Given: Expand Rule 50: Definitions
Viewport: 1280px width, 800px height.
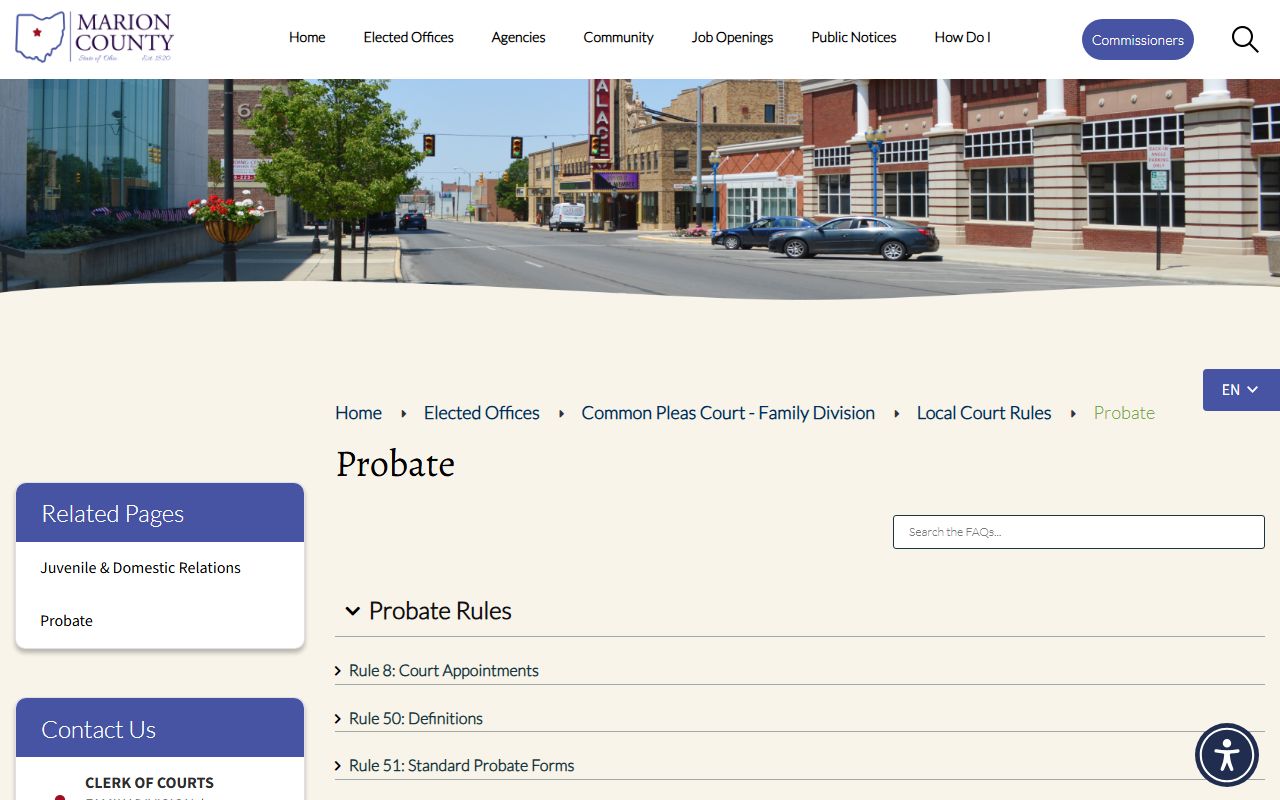Looking at the screenshot, I should pyautogui.click(x=415, y=719).
